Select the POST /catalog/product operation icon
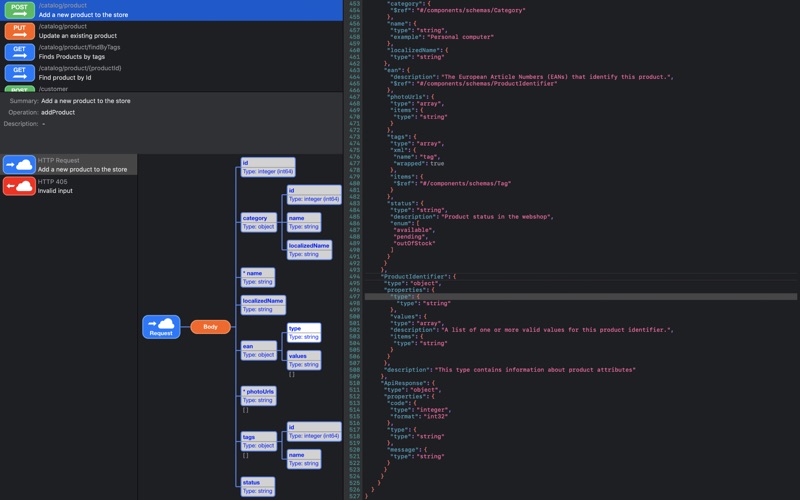This screenshot has width=800, height=500. tap(19, 10)
